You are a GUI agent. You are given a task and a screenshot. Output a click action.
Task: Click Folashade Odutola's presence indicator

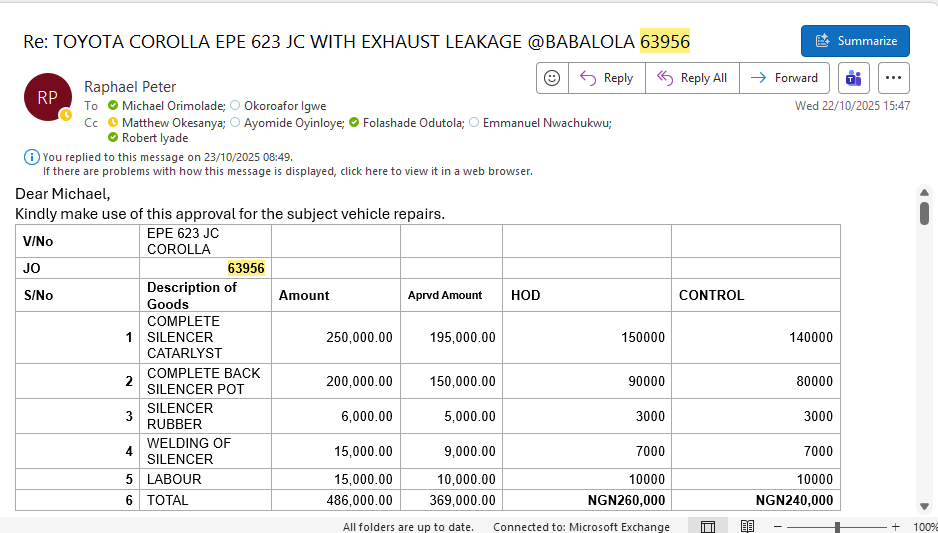[354, 123]
